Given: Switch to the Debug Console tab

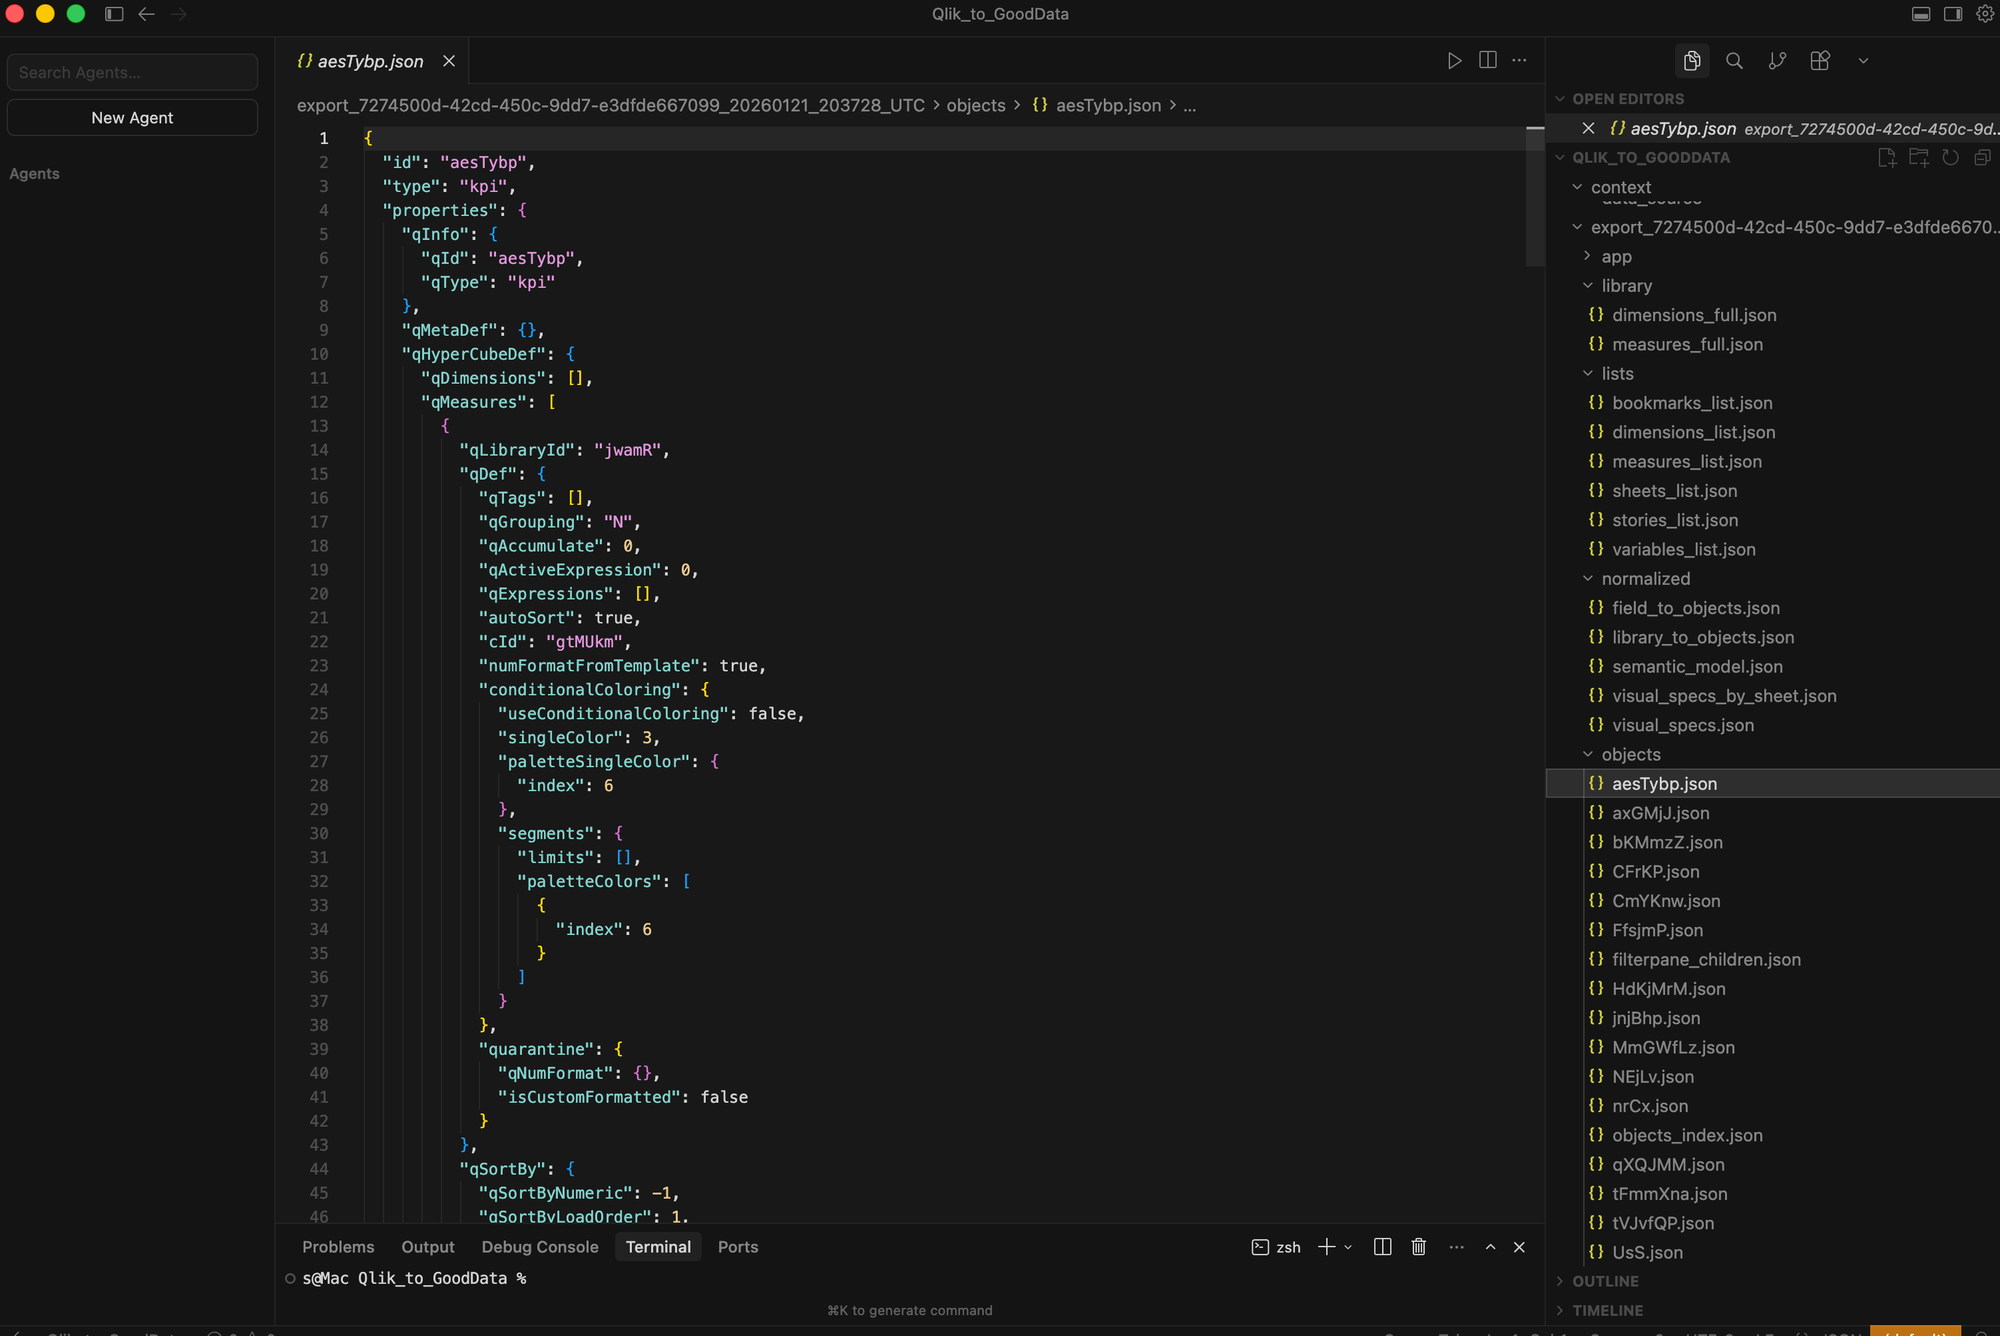Looking at the screenshot, I should [539, 1247].
